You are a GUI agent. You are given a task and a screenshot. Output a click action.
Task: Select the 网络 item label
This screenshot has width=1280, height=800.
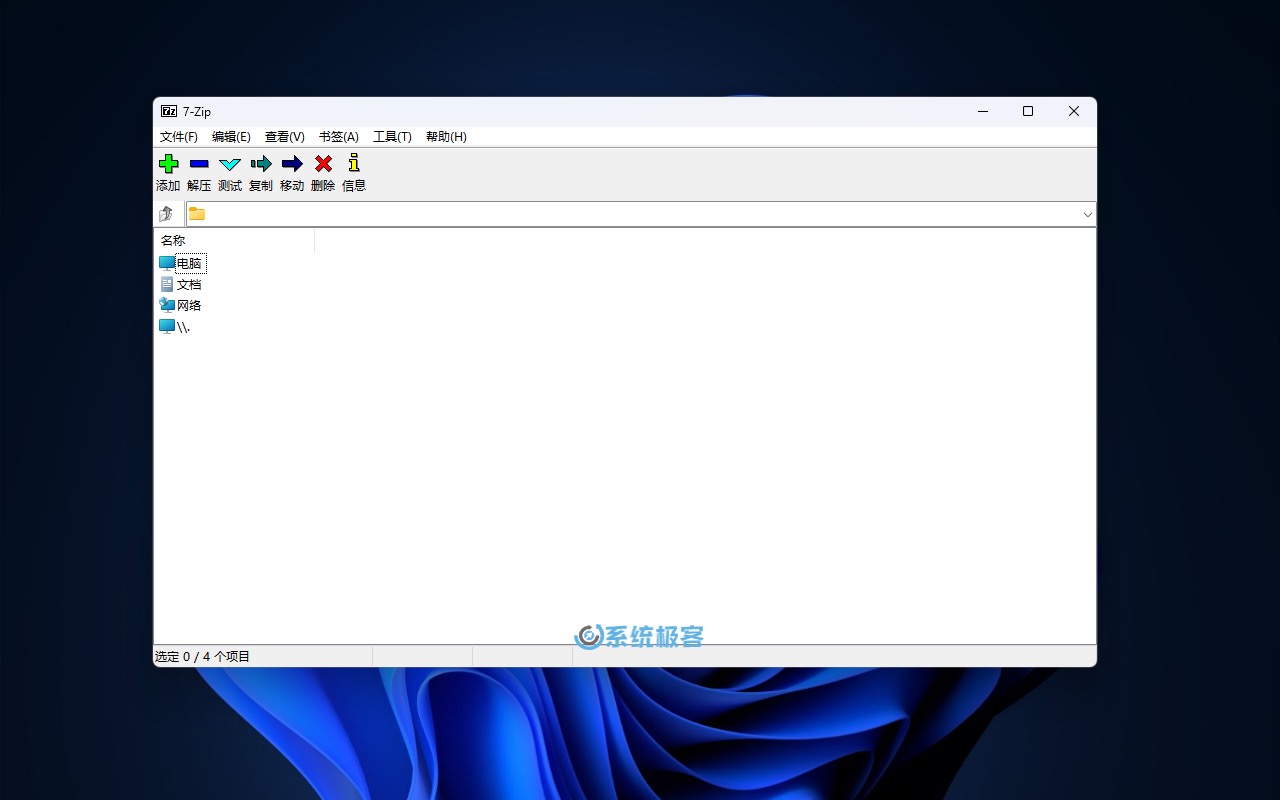click(189, 306)
